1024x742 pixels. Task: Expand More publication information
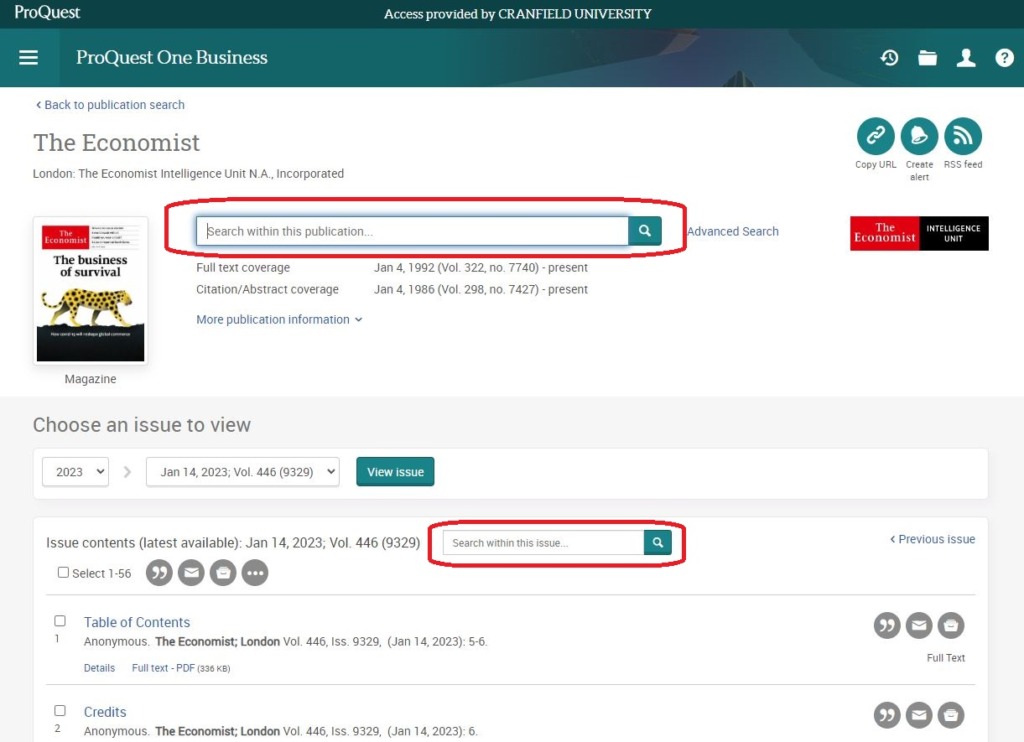[x=279, y=320]
